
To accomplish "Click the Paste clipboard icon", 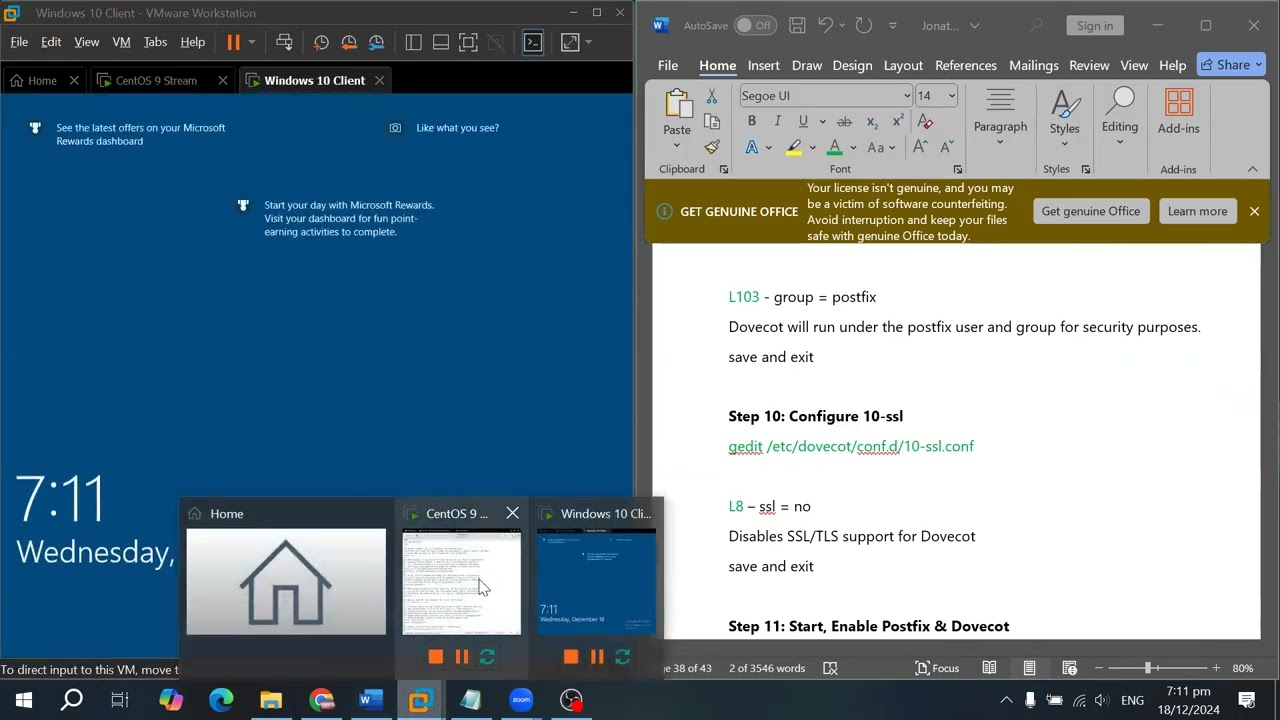I will (677, 104).
